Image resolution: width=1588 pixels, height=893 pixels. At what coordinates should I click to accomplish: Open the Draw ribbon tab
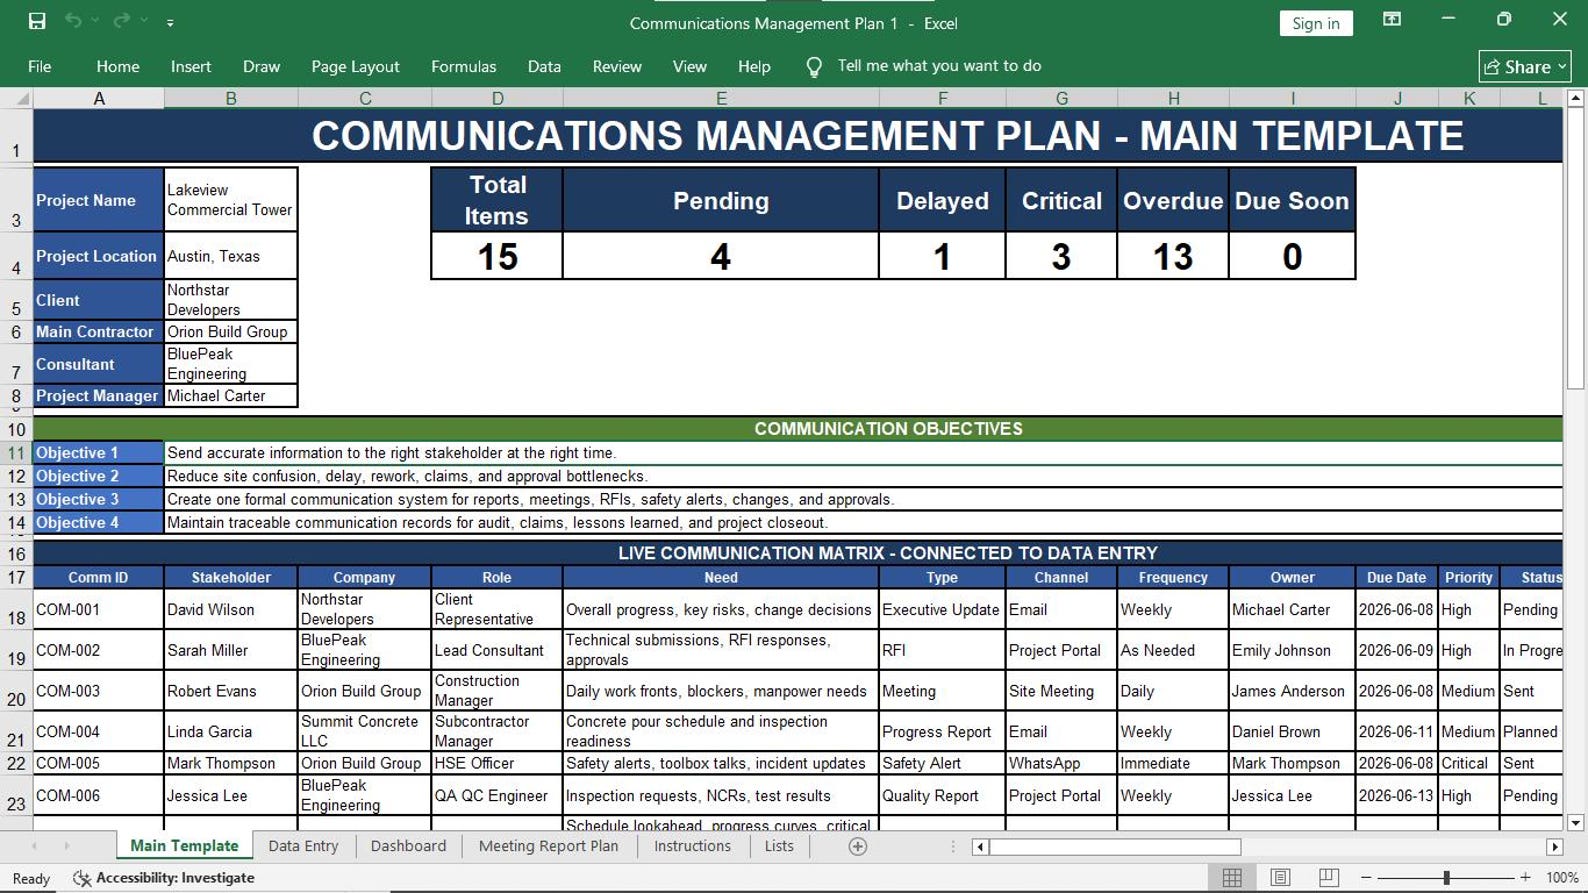point(261,66)
